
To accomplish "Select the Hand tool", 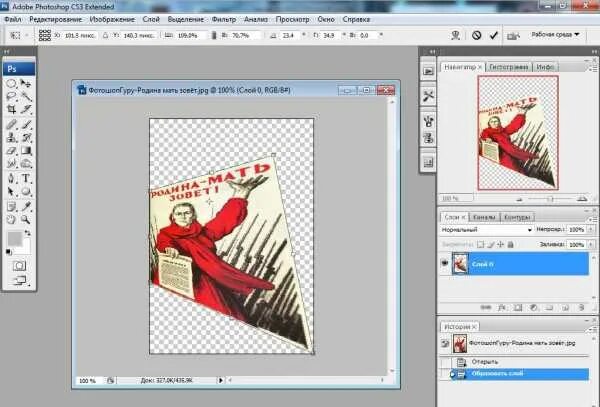I will pyautogui.click(x=11, y=220).
